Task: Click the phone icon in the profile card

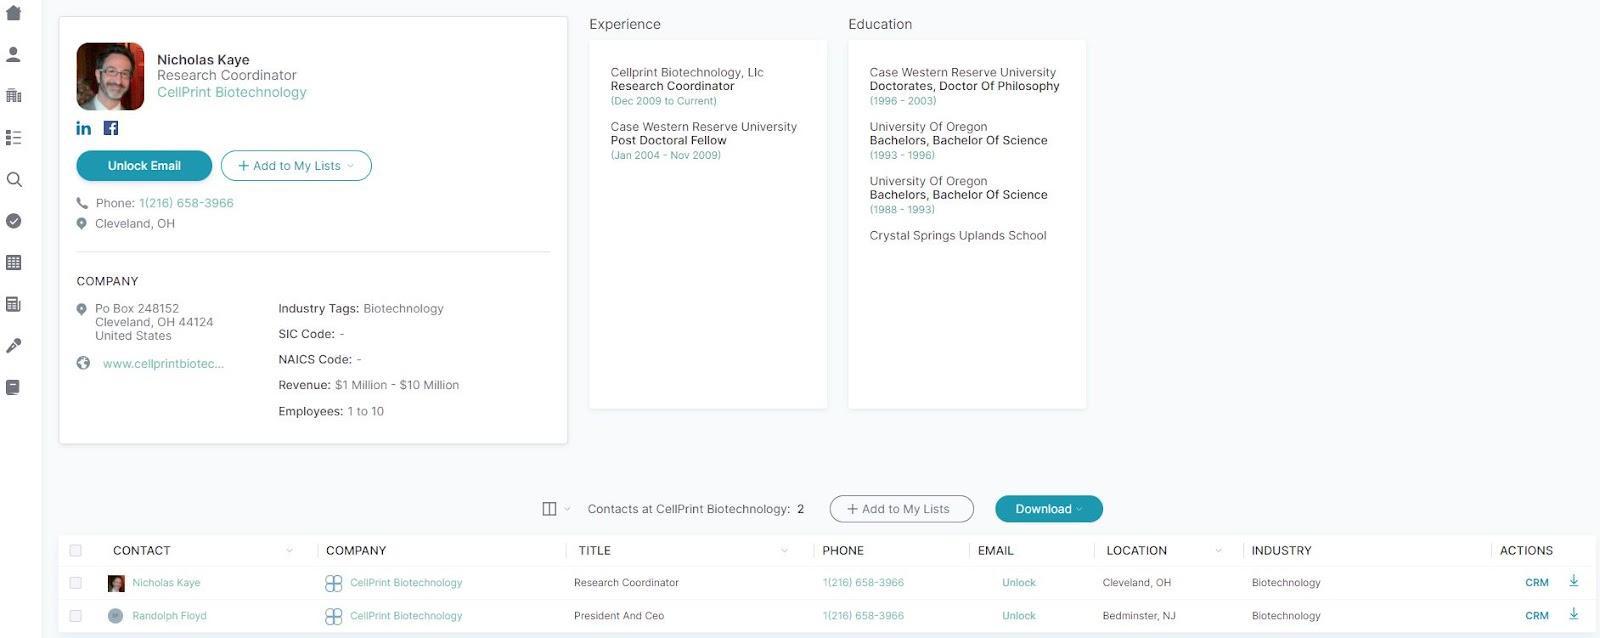Action: coord(82,203)
